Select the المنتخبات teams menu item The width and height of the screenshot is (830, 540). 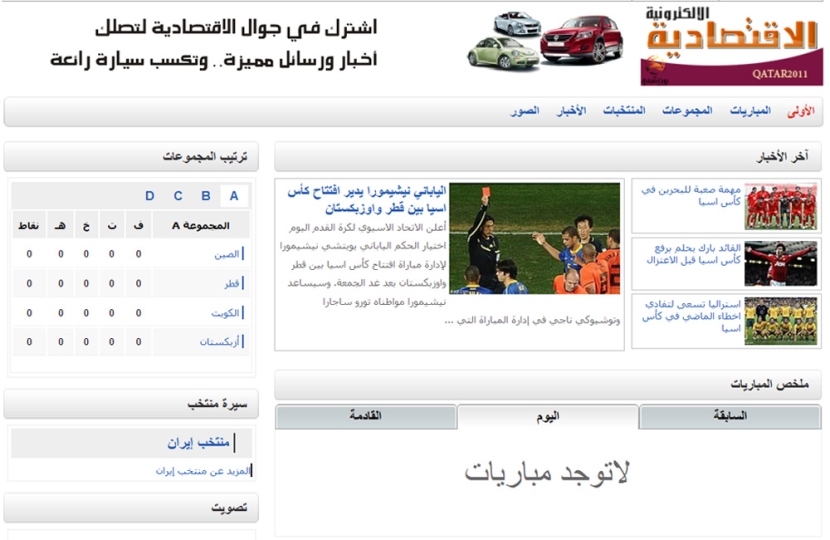(624, 111)
